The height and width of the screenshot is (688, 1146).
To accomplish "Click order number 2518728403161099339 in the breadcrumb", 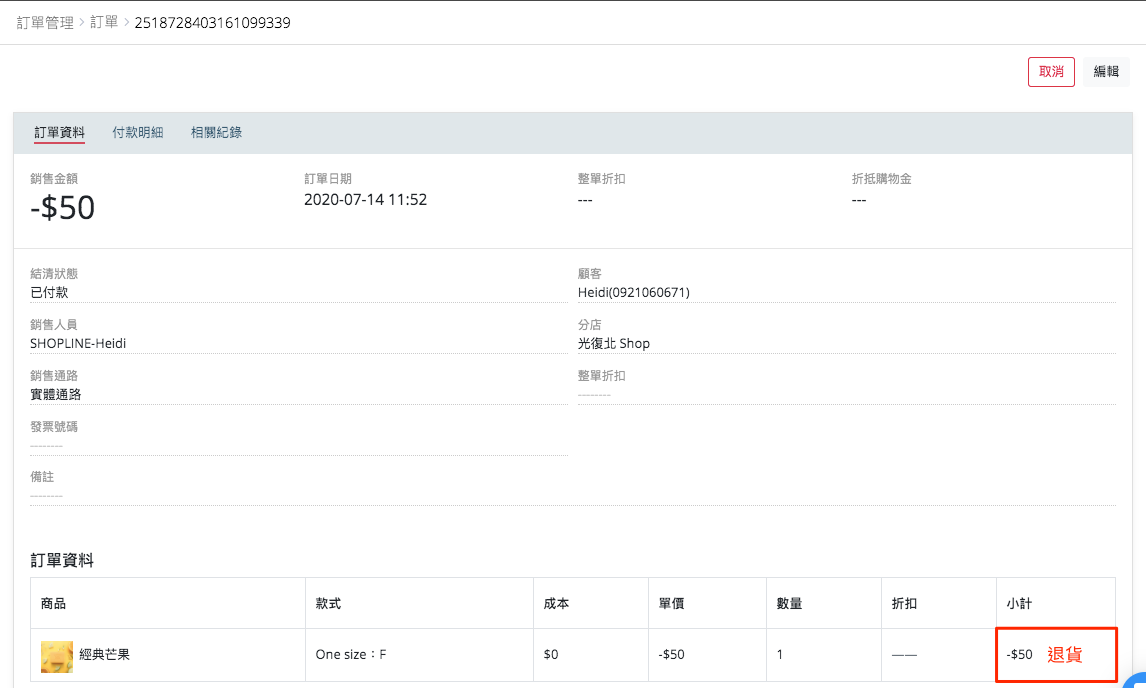I will pos(212,23).
